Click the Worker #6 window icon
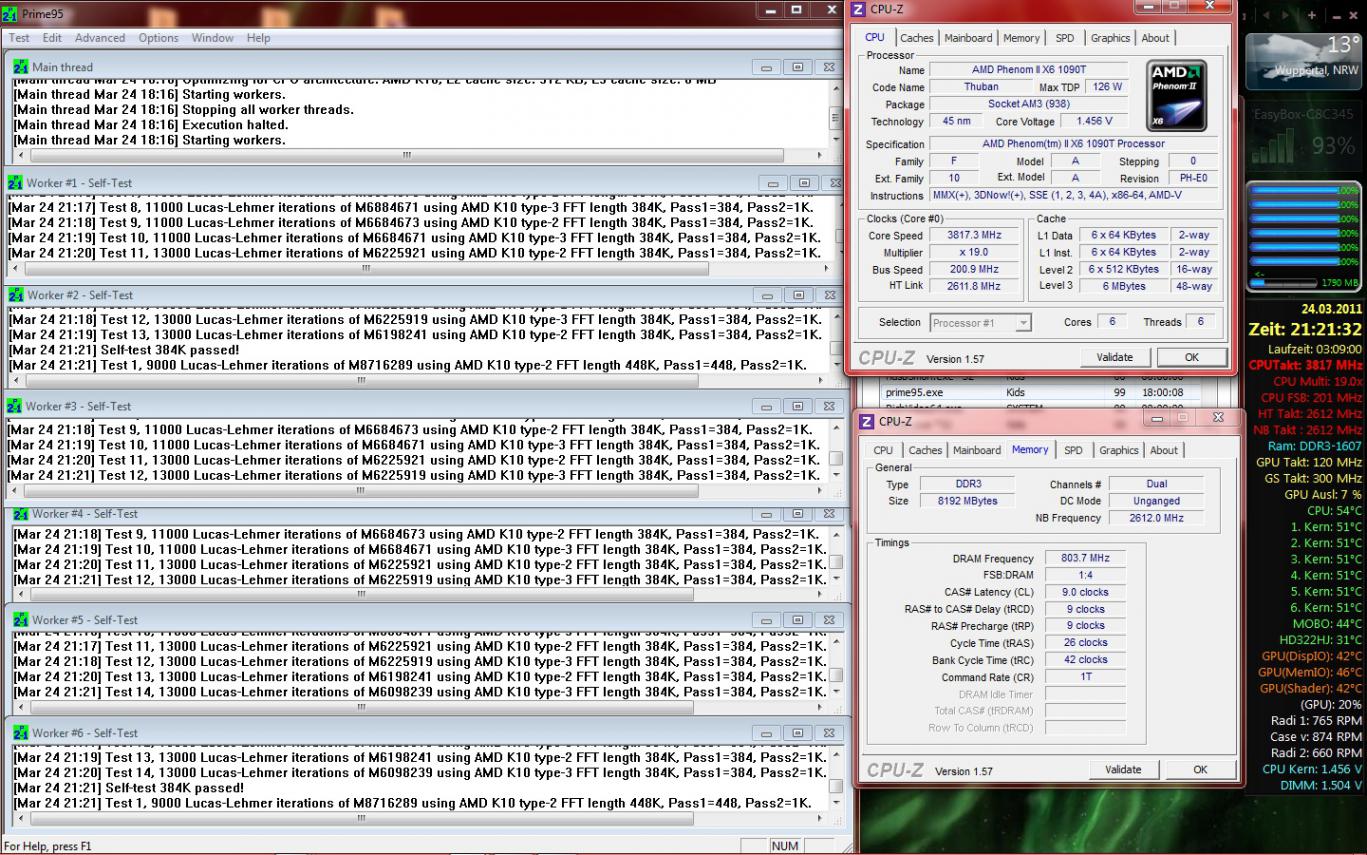Image resolution: width=1367 pixels, height=855 pixels. [x=21, y=733]
